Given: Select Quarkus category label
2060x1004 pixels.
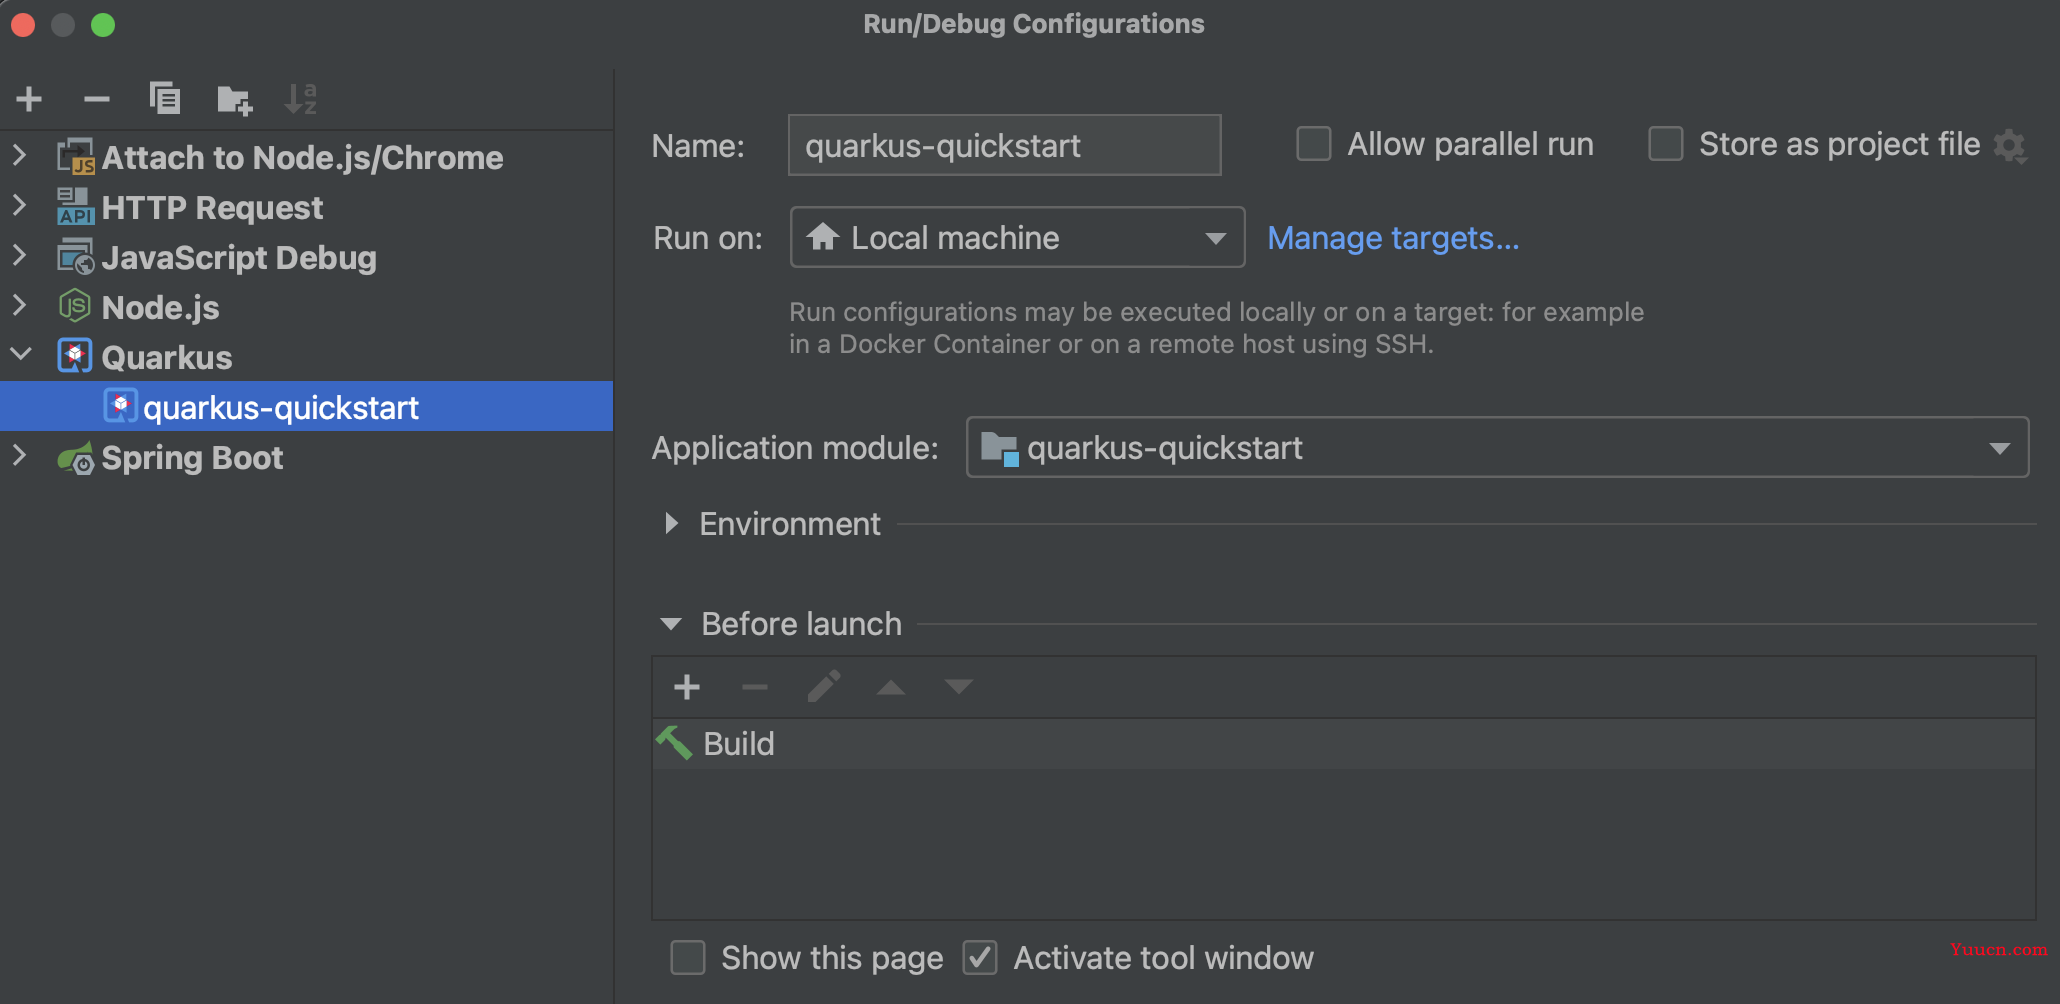Looking at the screenshot, I should (x=166, y=358).
